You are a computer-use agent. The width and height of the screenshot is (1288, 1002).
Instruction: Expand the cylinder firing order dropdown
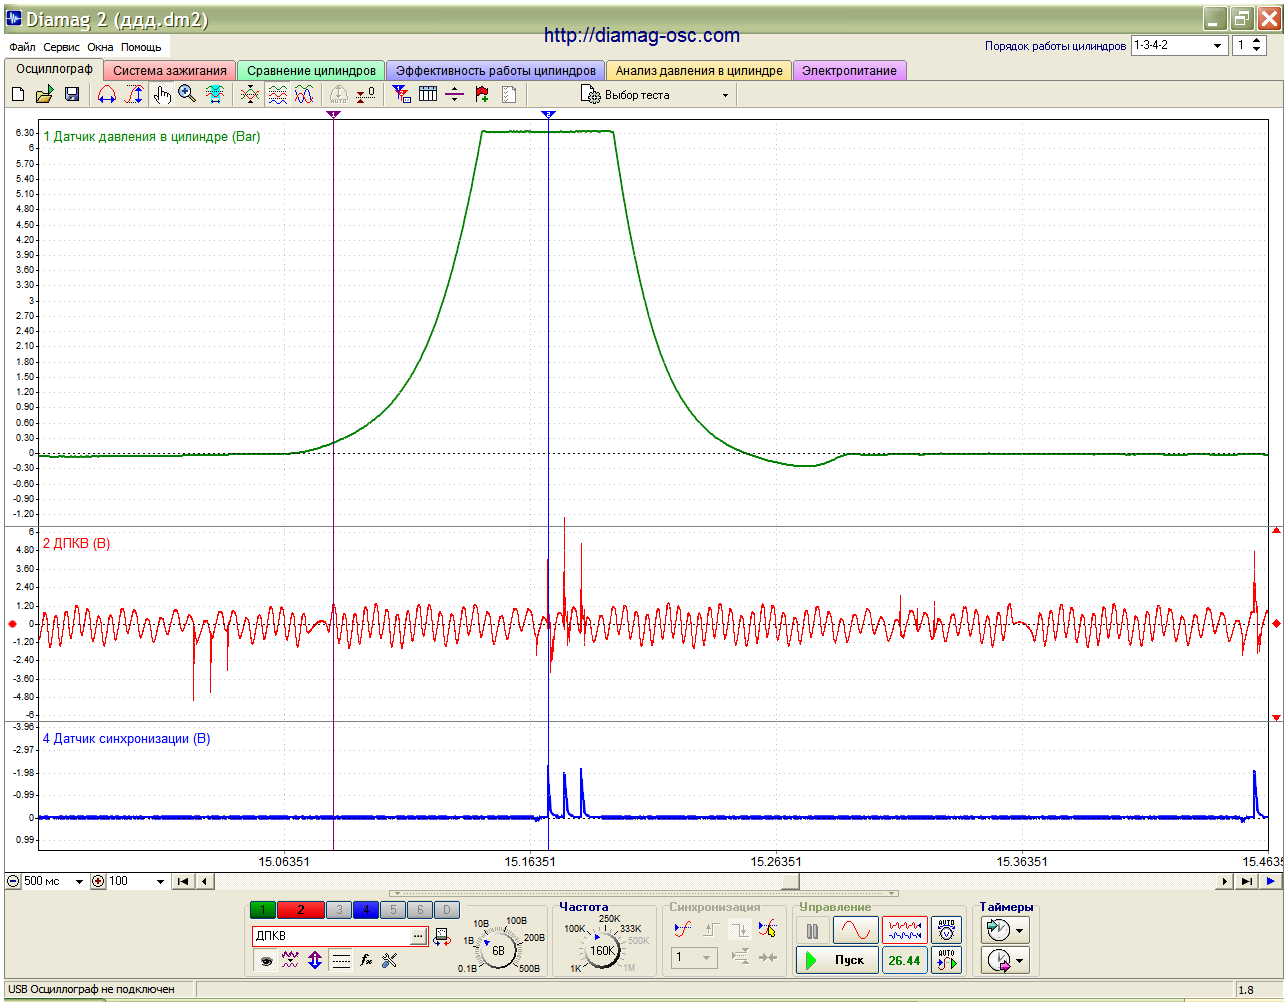tap(1218, 45)
